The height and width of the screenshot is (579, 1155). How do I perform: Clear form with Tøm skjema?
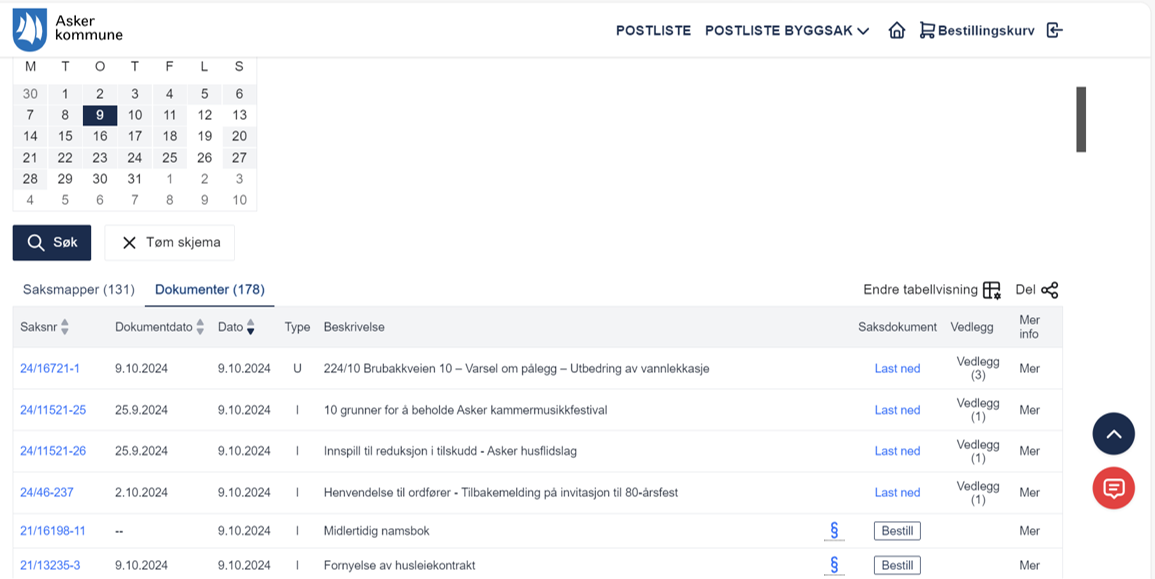pos(170,243)
